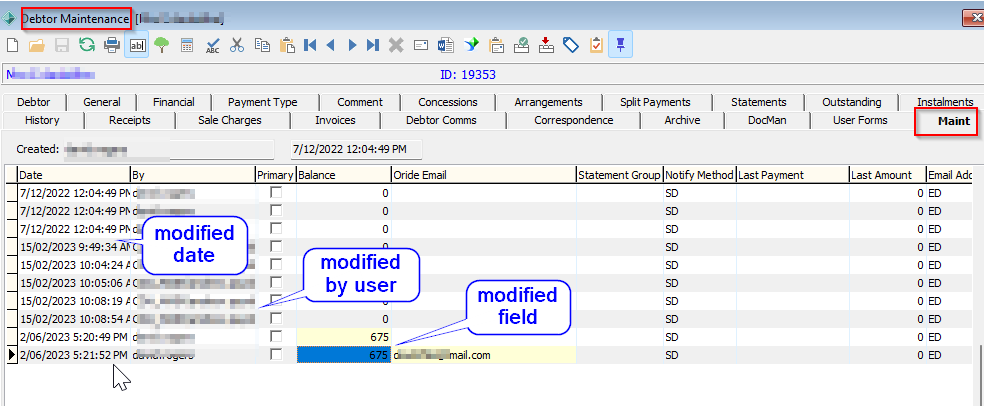Cut with the scissors icon

point(237,45)
